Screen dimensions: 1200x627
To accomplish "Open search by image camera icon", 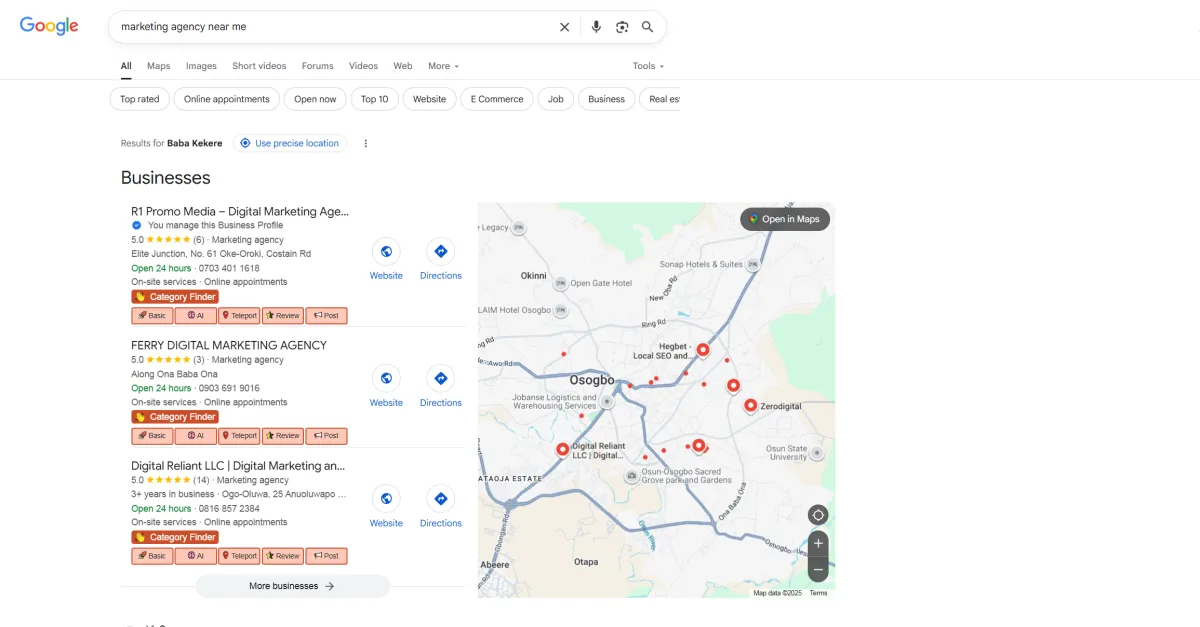I will tap(622, 27).
